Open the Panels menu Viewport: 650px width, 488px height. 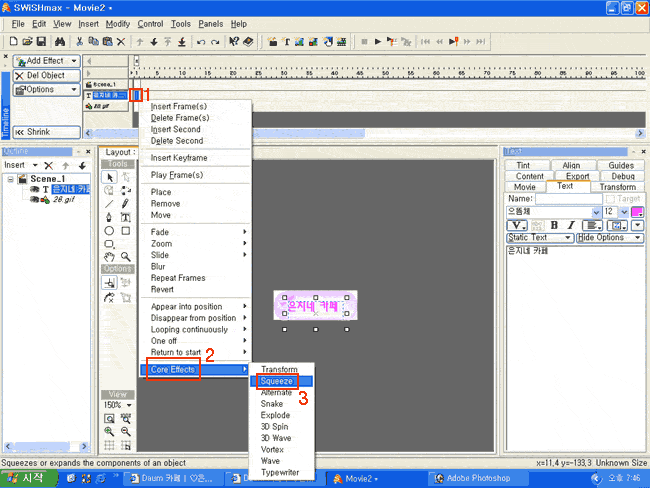click(211, 24)
